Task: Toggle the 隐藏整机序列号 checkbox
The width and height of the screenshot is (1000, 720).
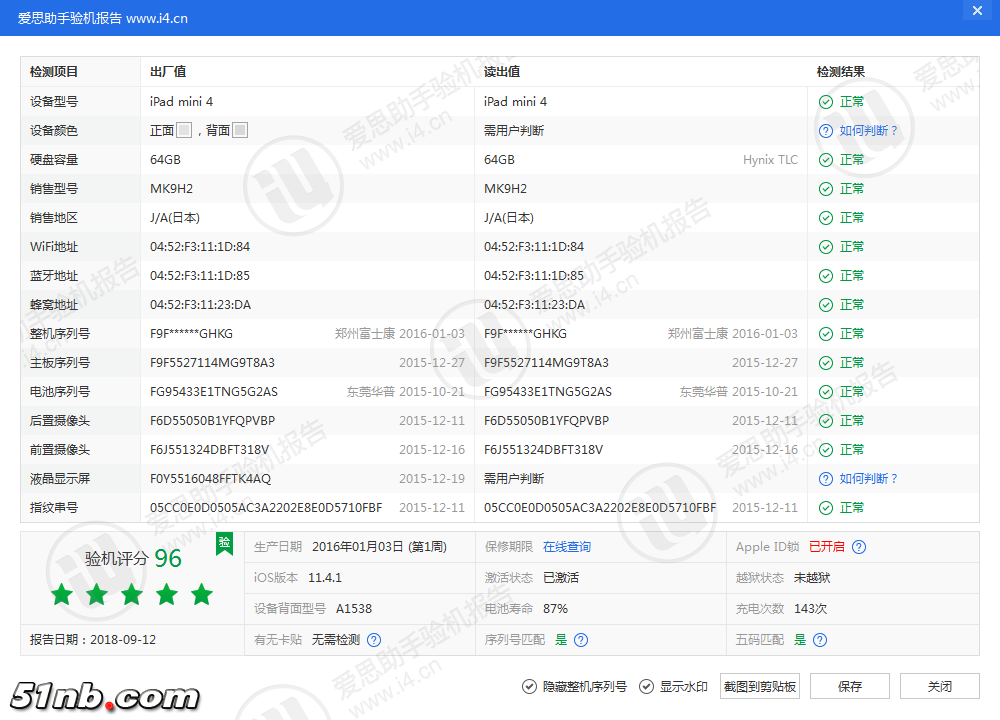Action: click(528, 686)
